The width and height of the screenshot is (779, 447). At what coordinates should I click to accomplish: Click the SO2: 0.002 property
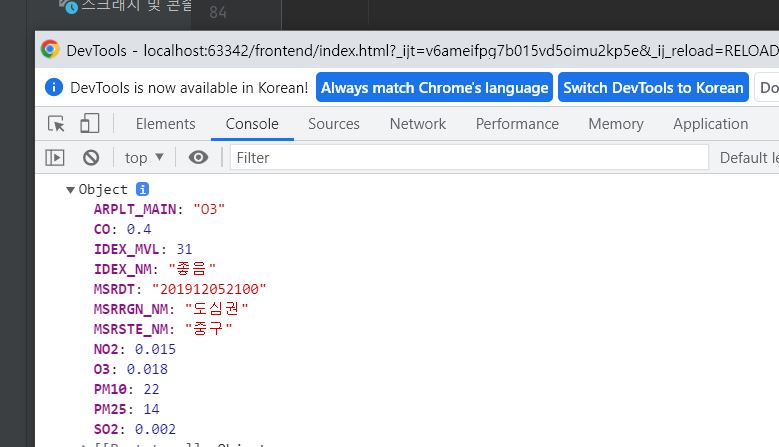click(135, 429)
